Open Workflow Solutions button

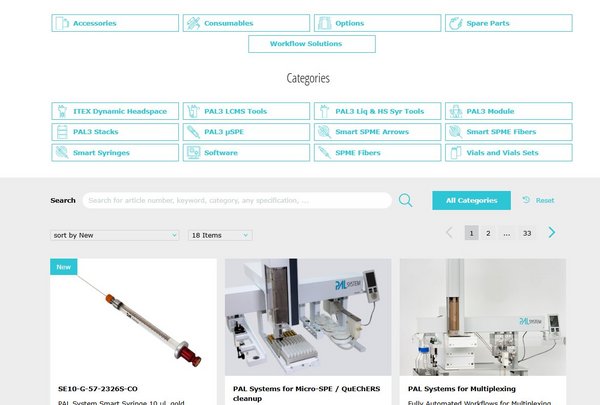312,44
